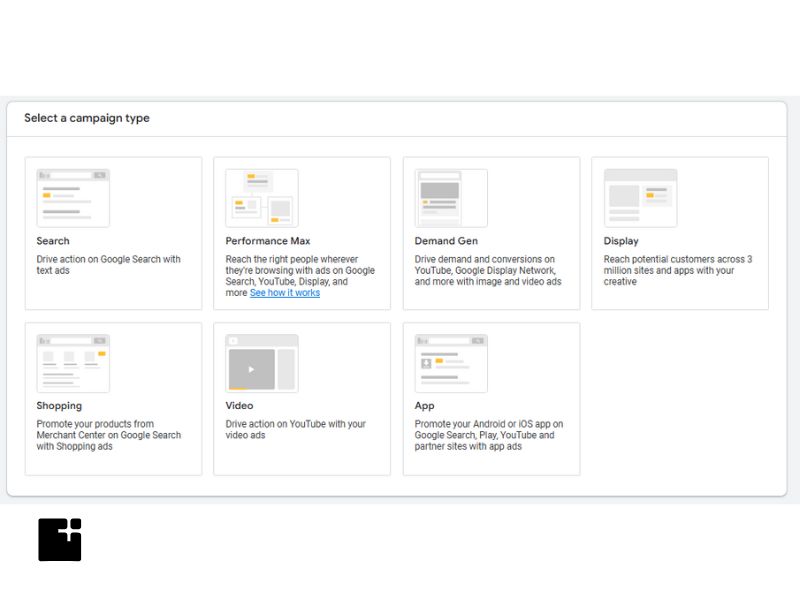This screenshot has height=600, width=800.
Task: Open the 'See how it works' link
Action: [x=285, y=293]
